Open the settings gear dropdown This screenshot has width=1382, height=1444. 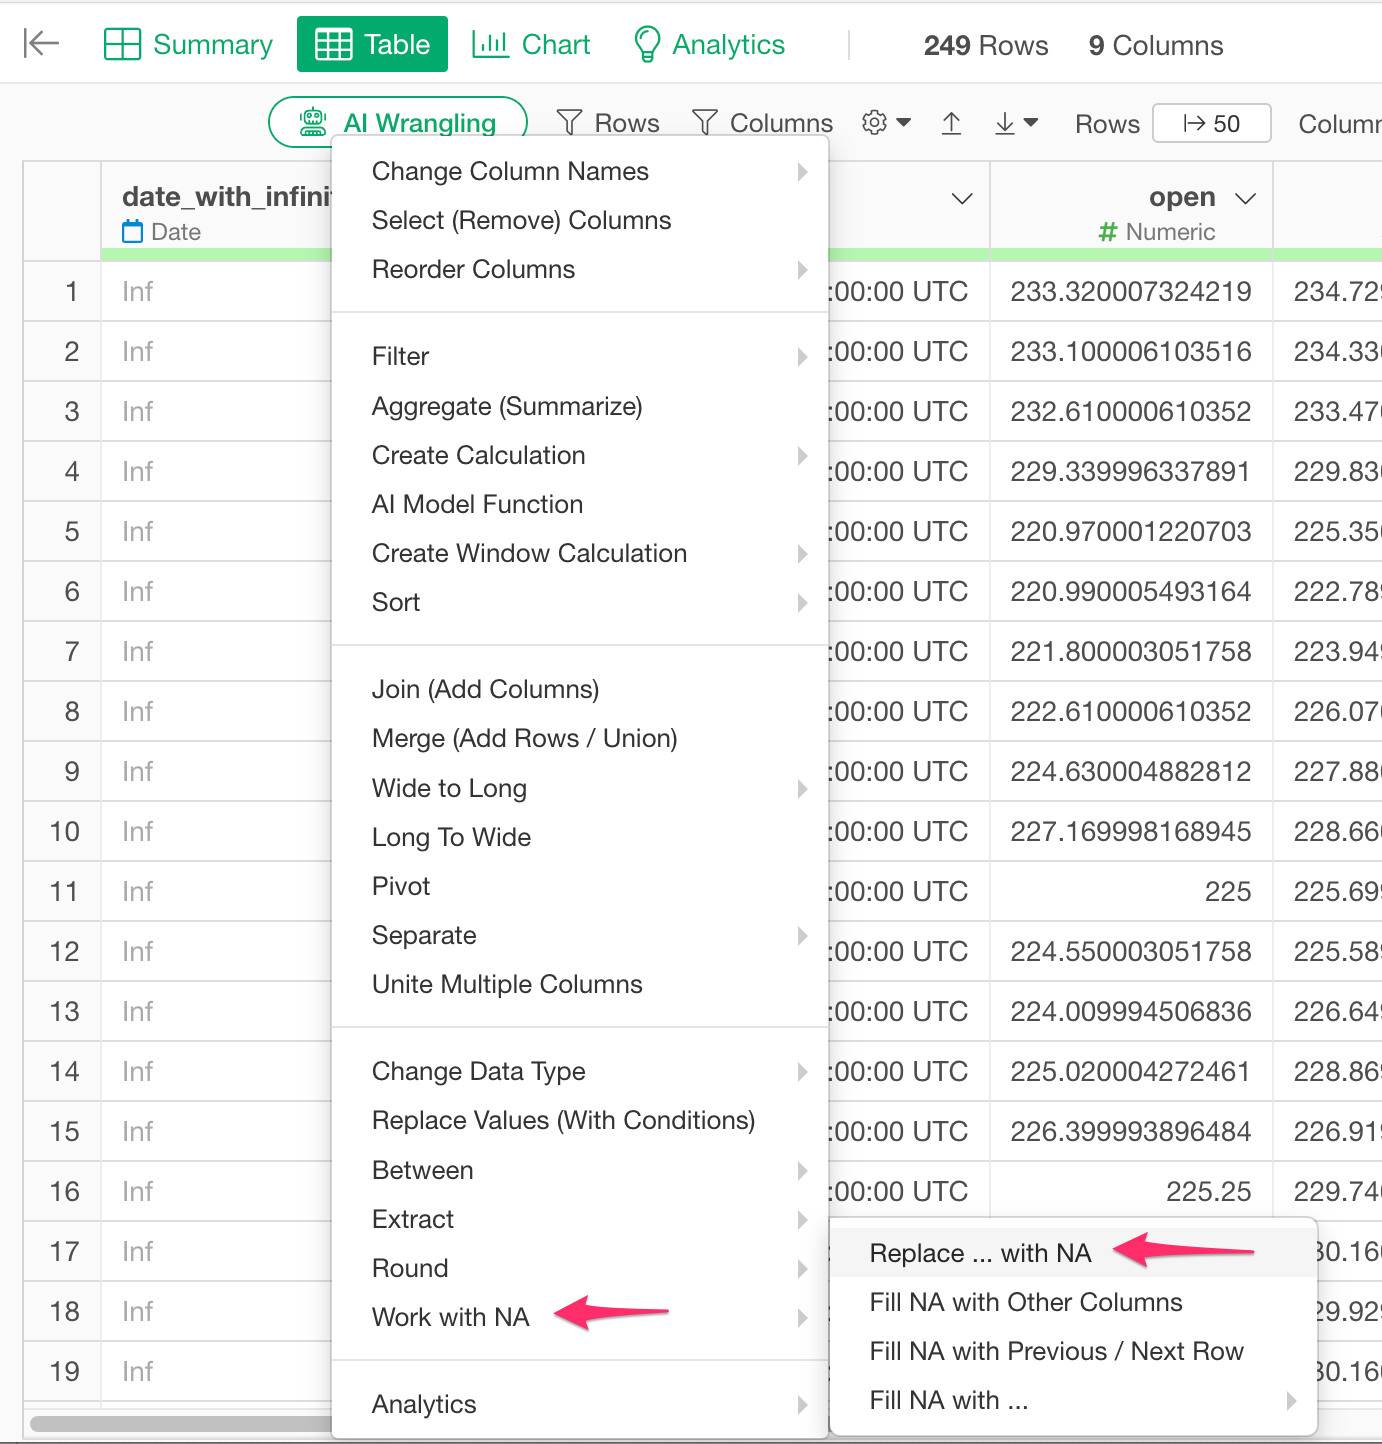click(886, 123)
